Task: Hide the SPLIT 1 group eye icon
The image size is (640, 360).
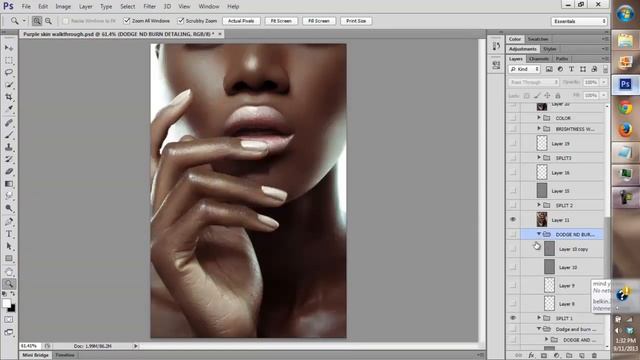Action: click(x=513, y=318)
